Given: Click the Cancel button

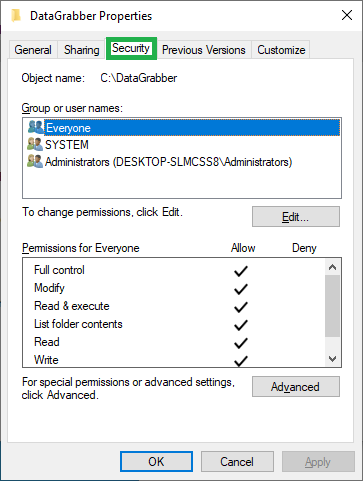Looking at the screenshot, I should point(237,462).
